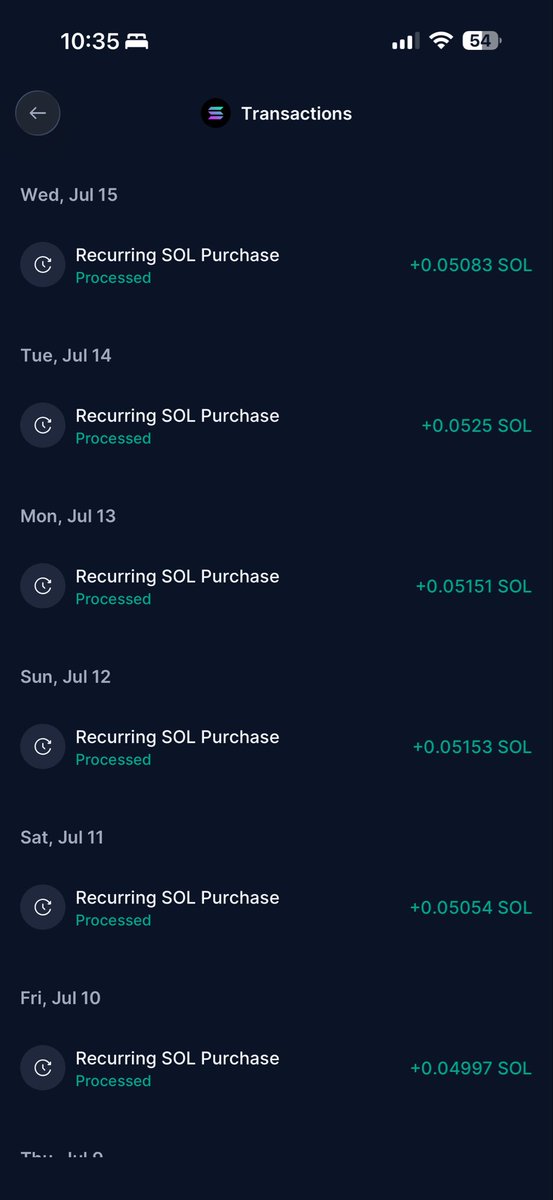
Task: Tap recurring clock icon for Jul 10
Action: [x=43, y=1068]
